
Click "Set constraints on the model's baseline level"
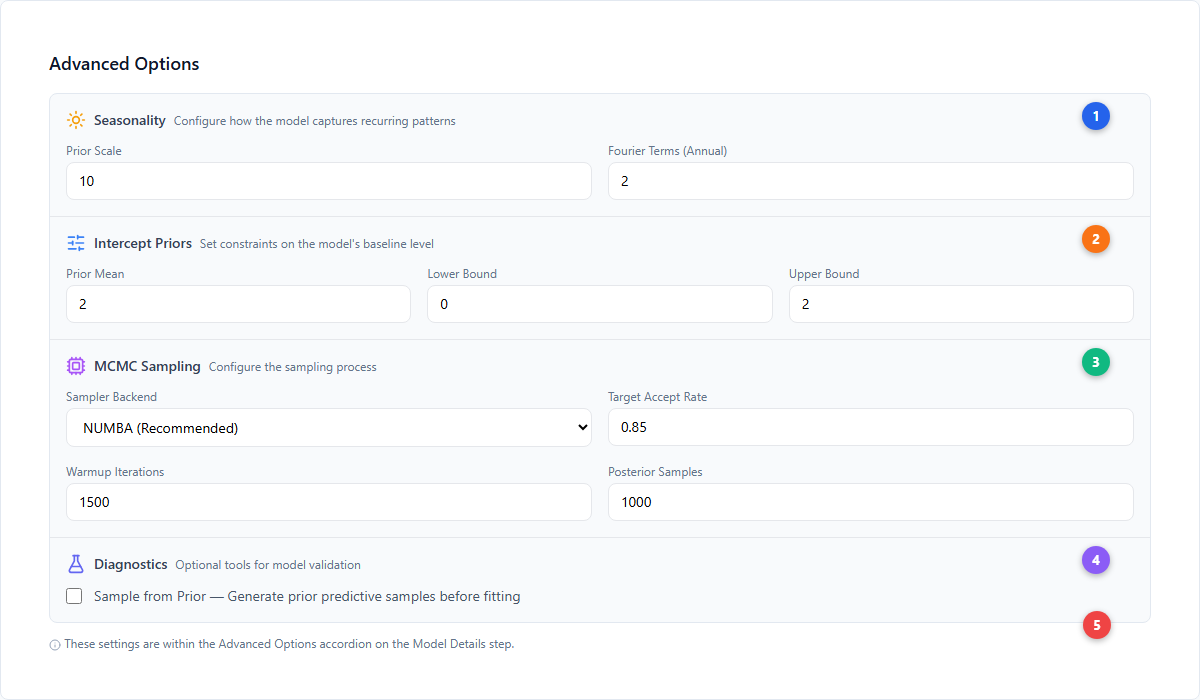(x=317, y=244)
